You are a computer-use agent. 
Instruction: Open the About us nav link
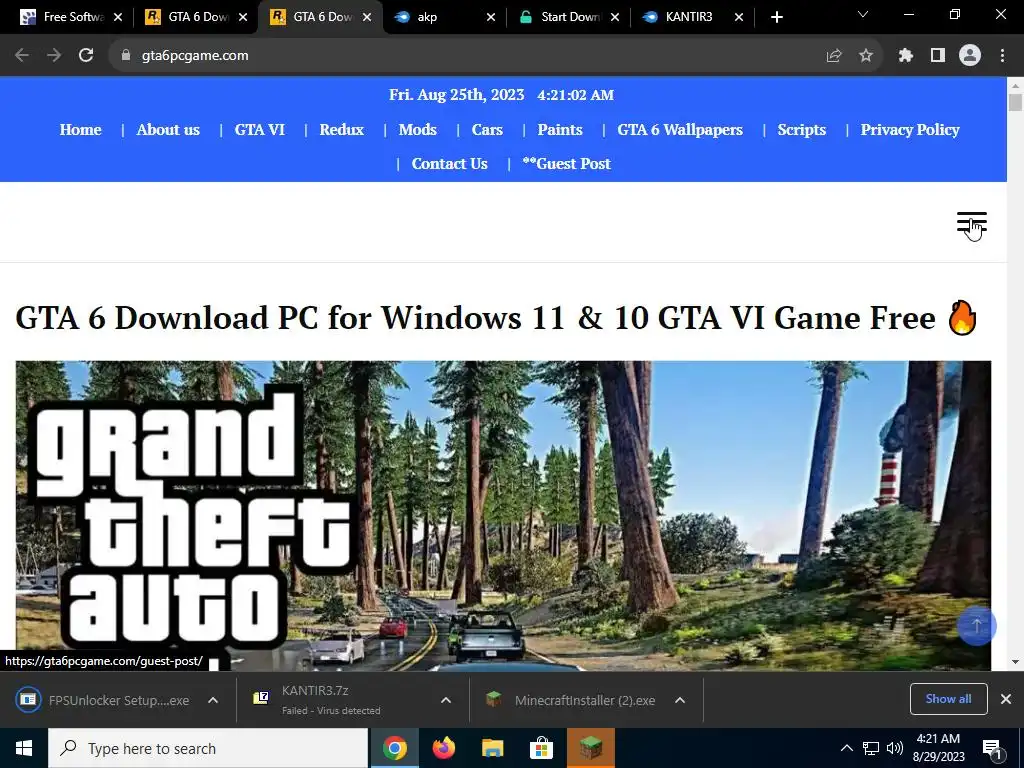click(168, 129)
